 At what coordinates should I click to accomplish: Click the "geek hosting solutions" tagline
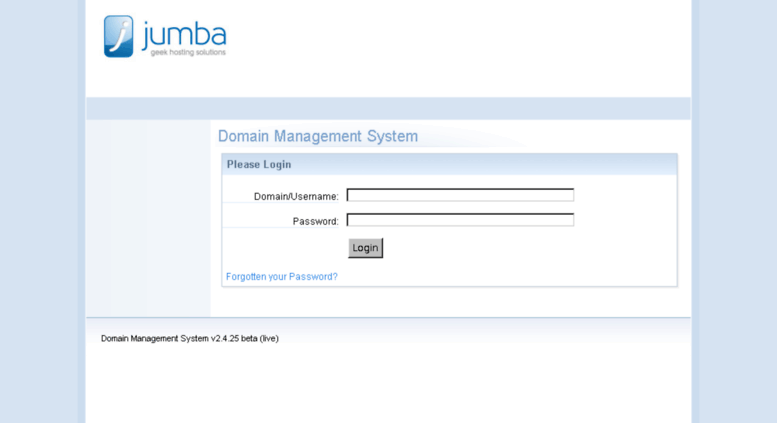188,53
